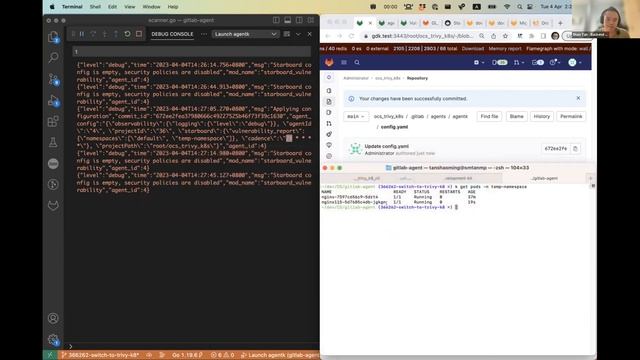Open the VS Code Search view

(x=53, y=58)
